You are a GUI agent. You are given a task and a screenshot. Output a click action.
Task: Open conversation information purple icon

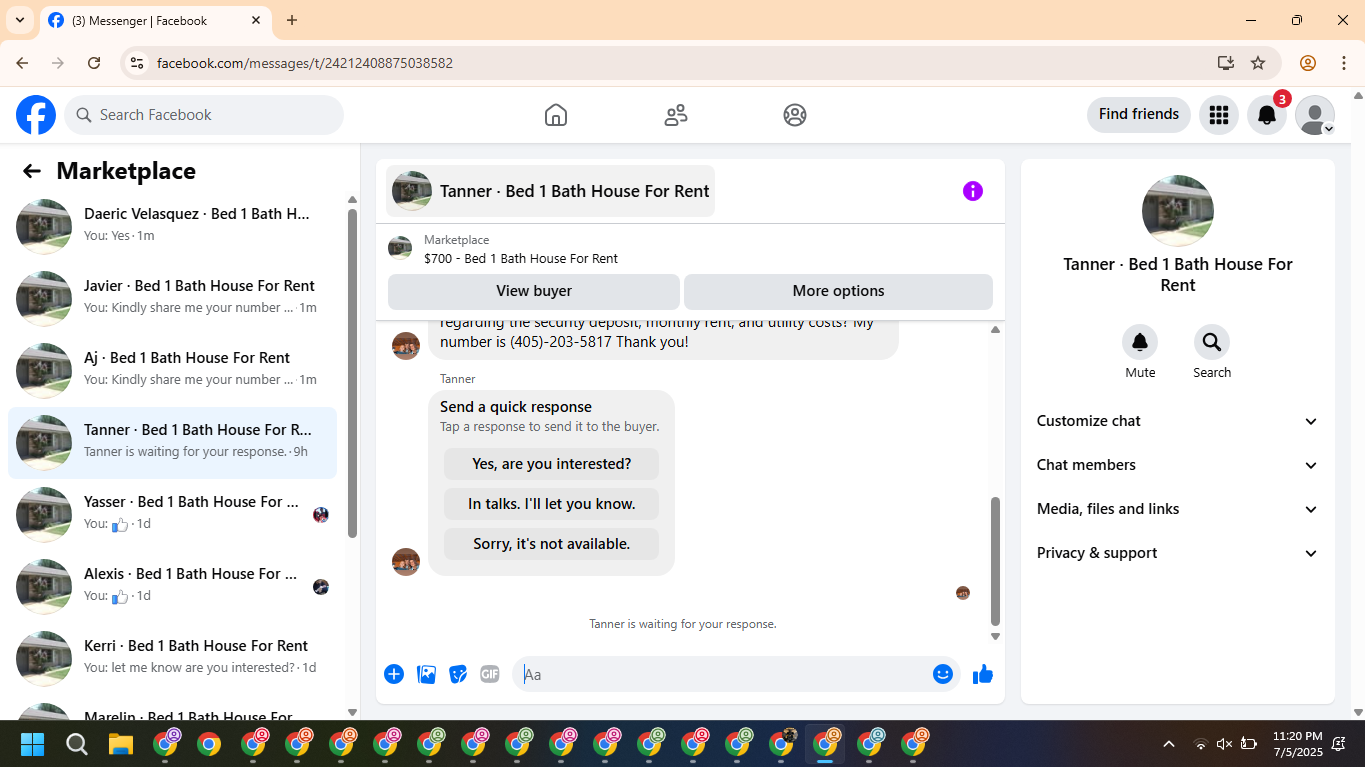(973, 191)
